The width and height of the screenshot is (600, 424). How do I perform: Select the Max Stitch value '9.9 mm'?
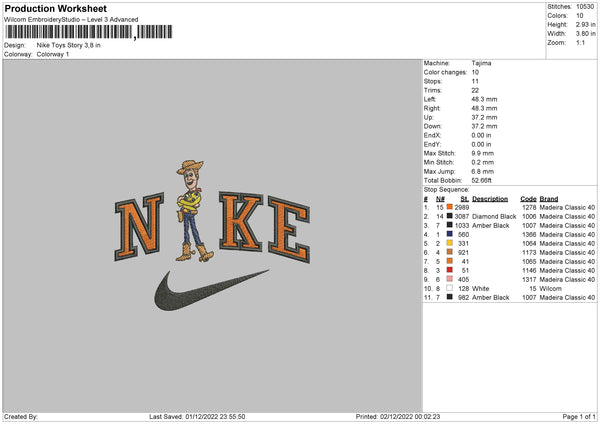(x=483, y=153)
